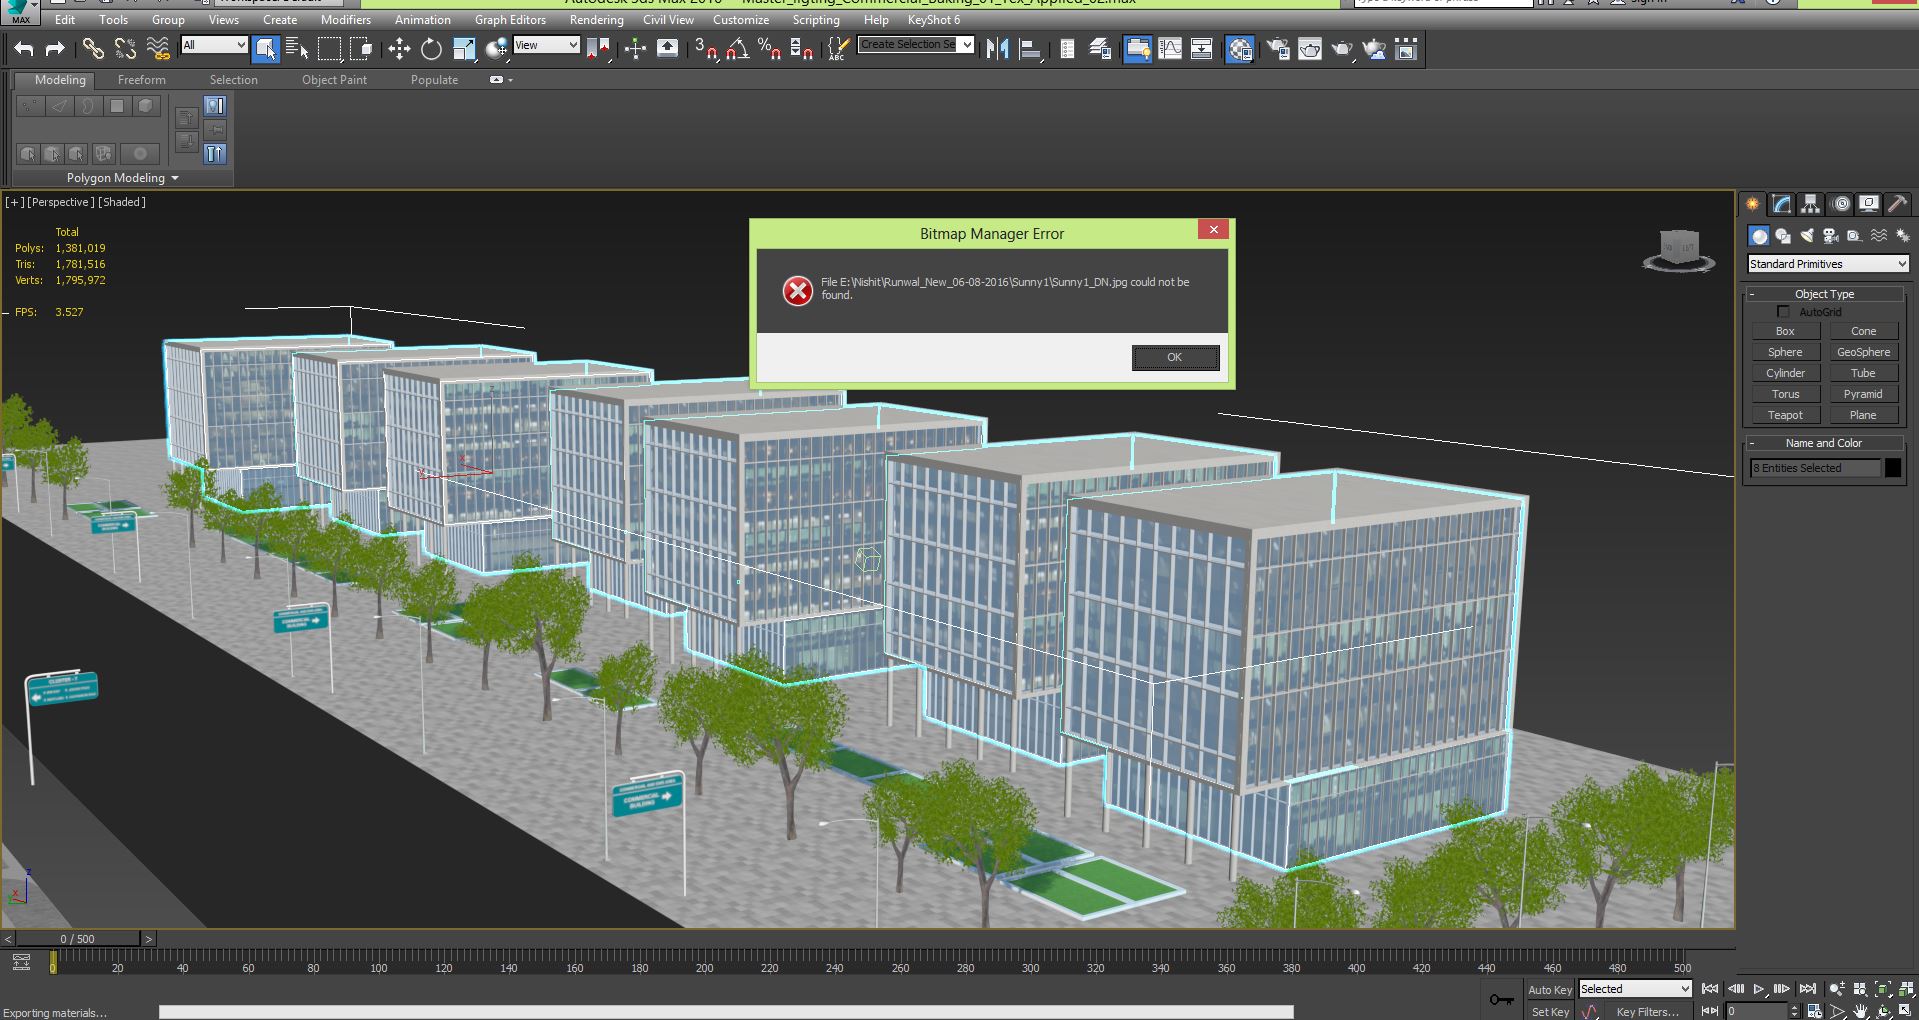
Task: Open the selection filter All dropdown
Action: (x=214, y=45)
